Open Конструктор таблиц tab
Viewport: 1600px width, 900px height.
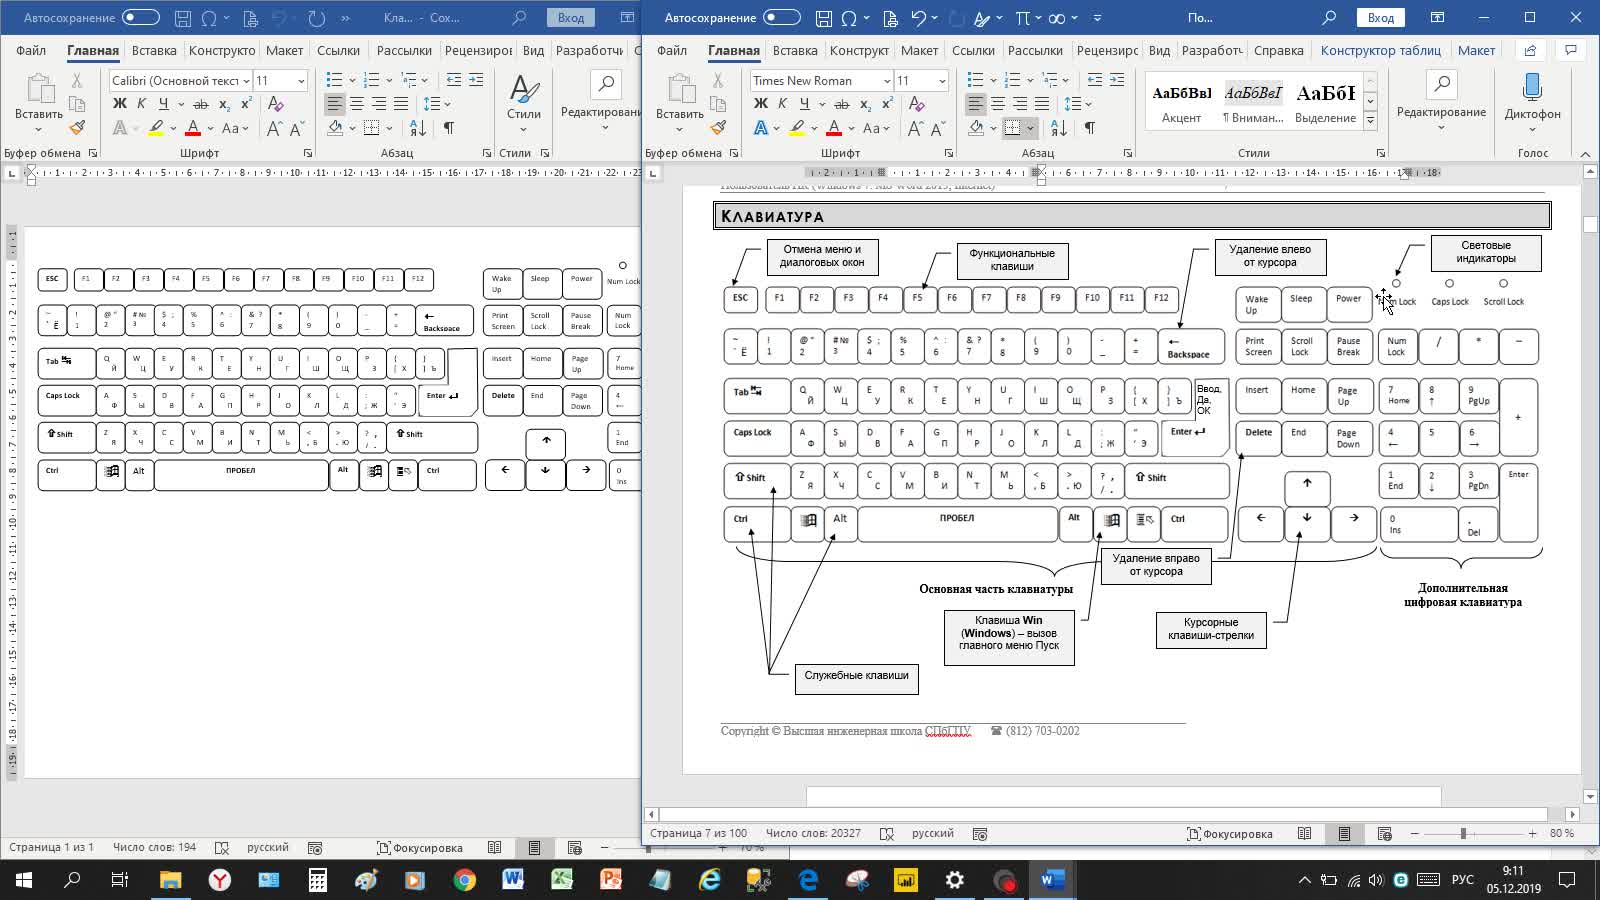1381,50
